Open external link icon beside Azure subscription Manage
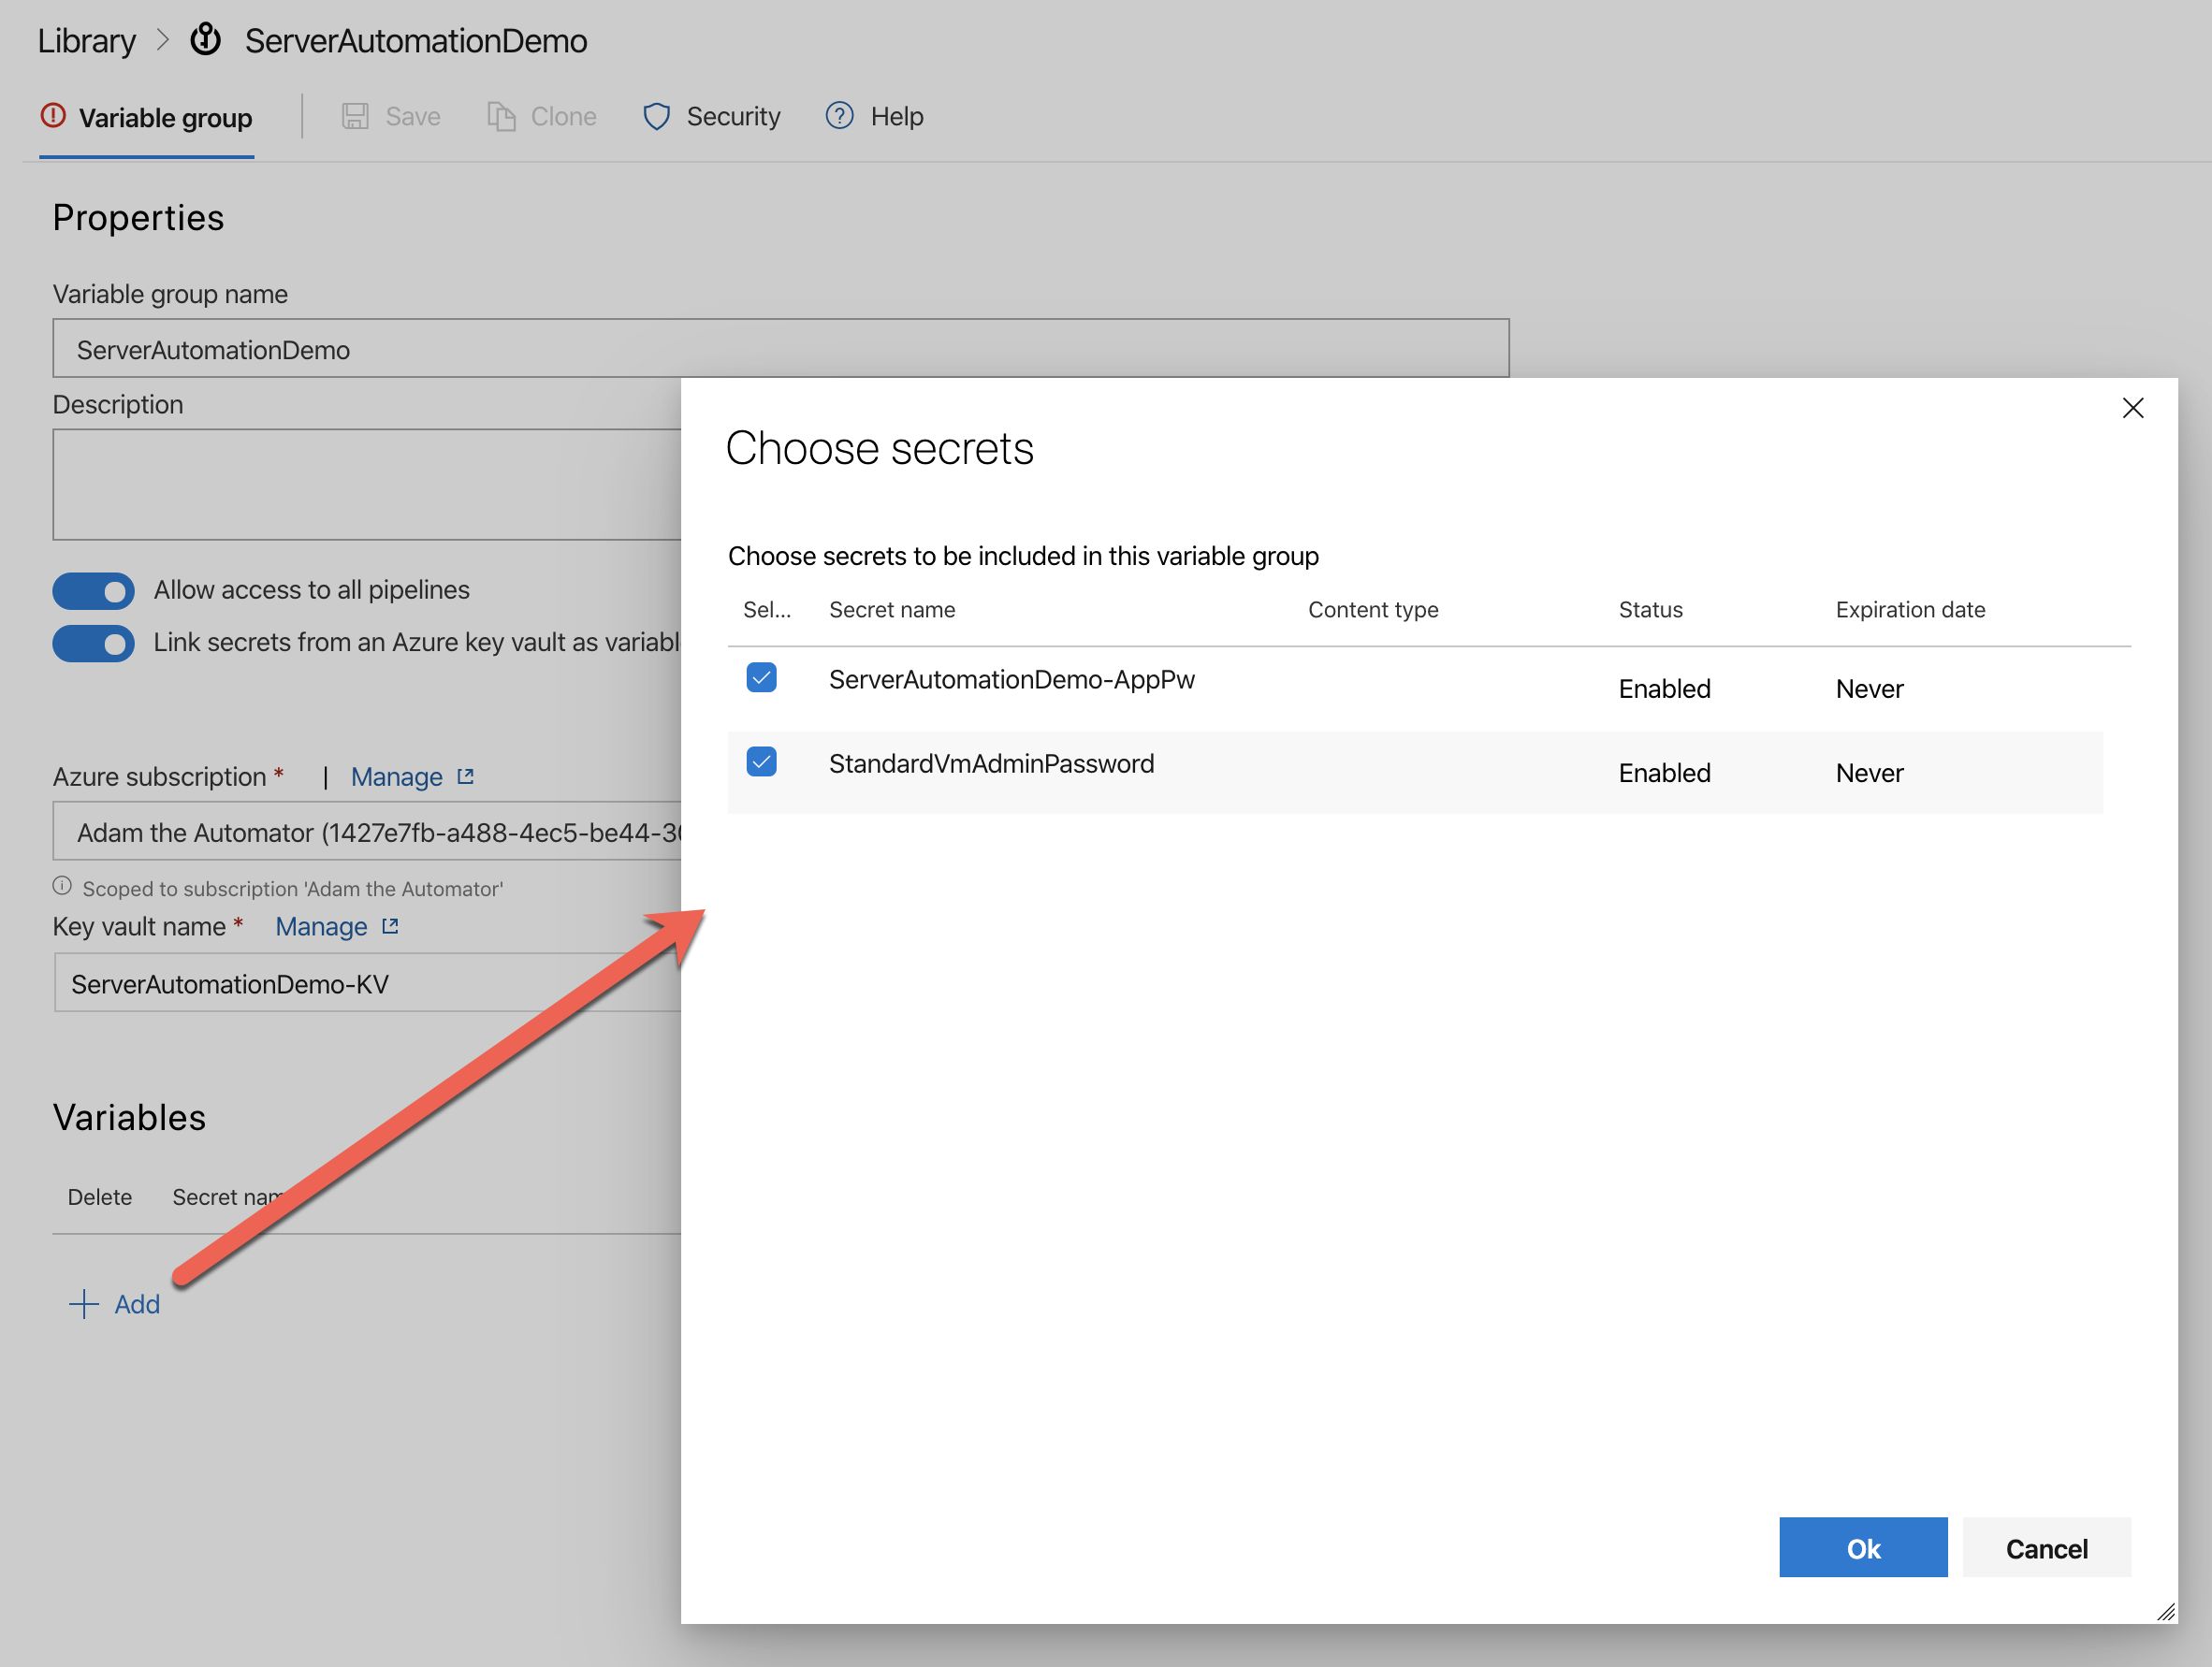Image resolution: width=2212 pixels, height=1667 pixels. [465, 776]
